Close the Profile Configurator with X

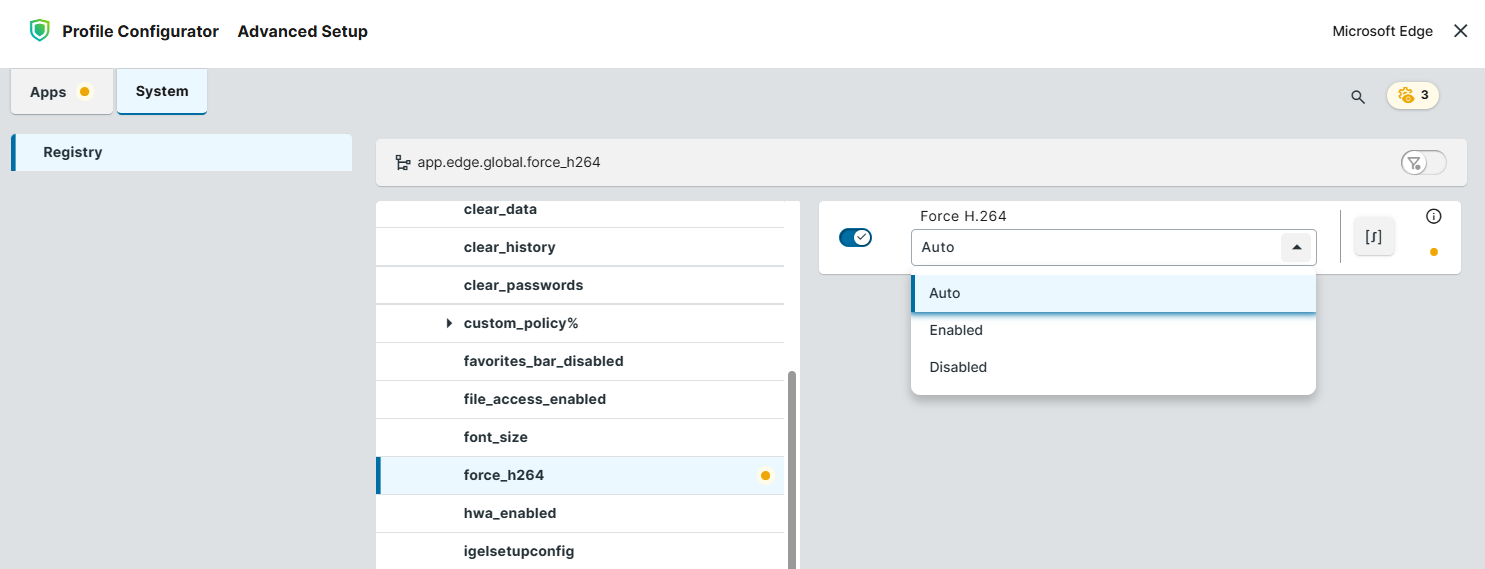click(1460, 31)
